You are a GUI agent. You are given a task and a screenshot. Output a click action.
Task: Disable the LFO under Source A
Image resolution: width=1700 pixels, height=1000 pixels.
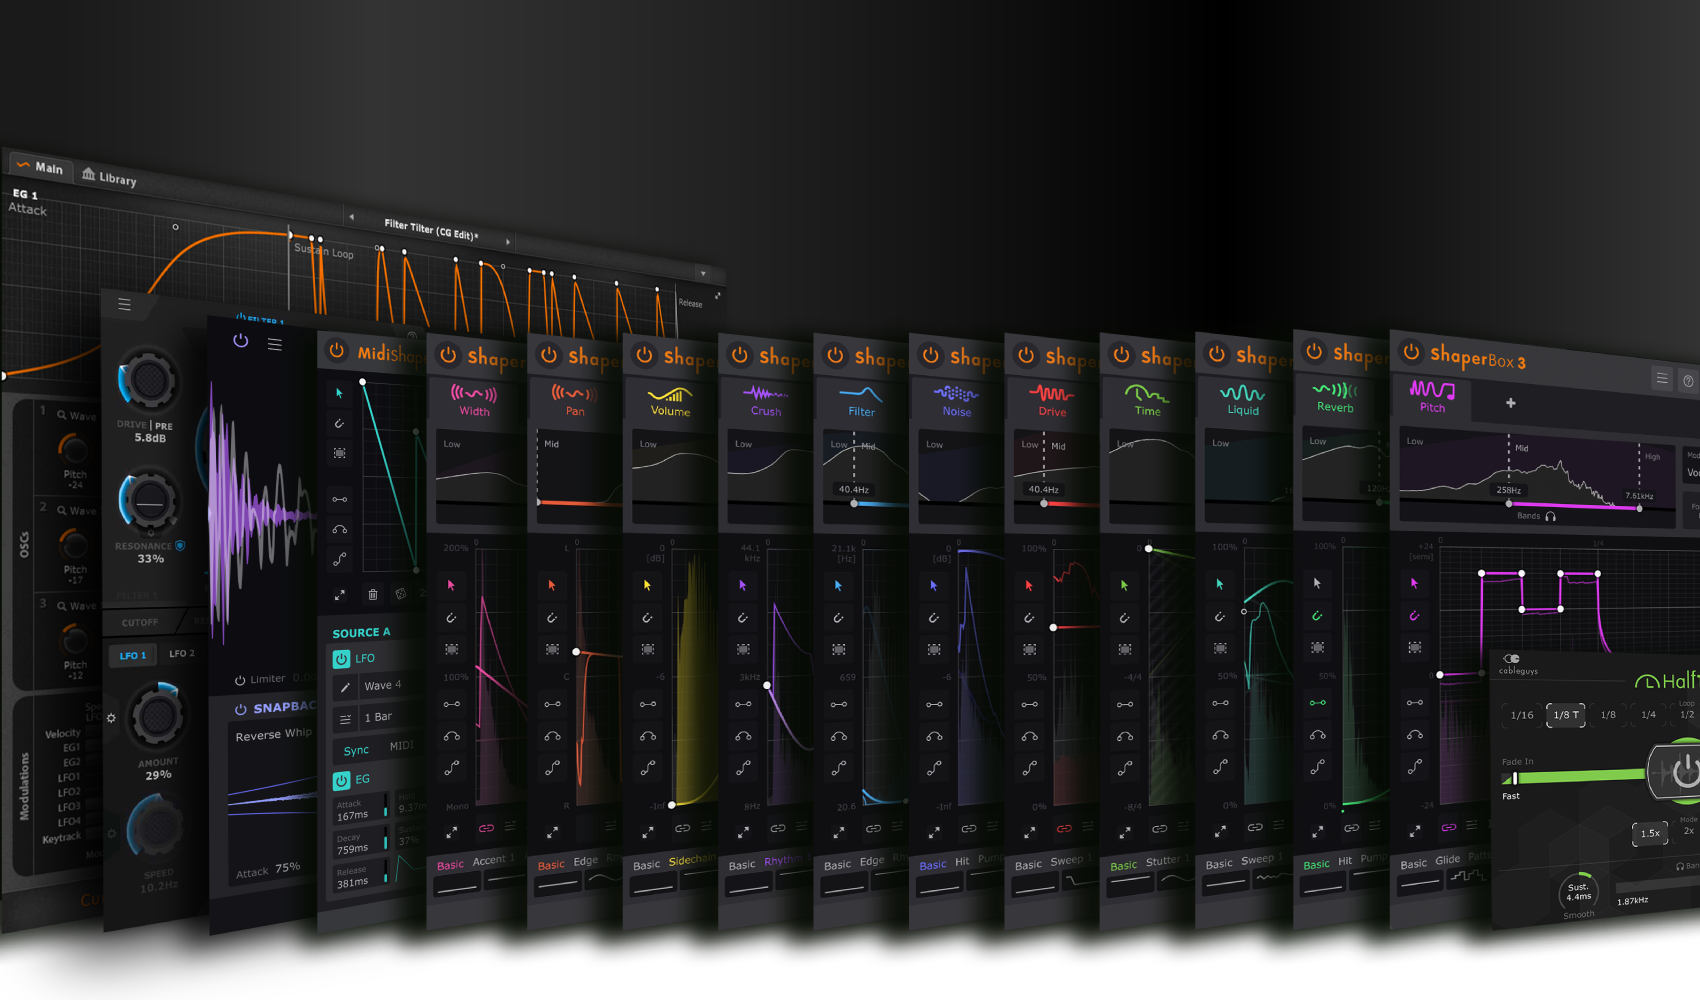(x=341, y=659)
